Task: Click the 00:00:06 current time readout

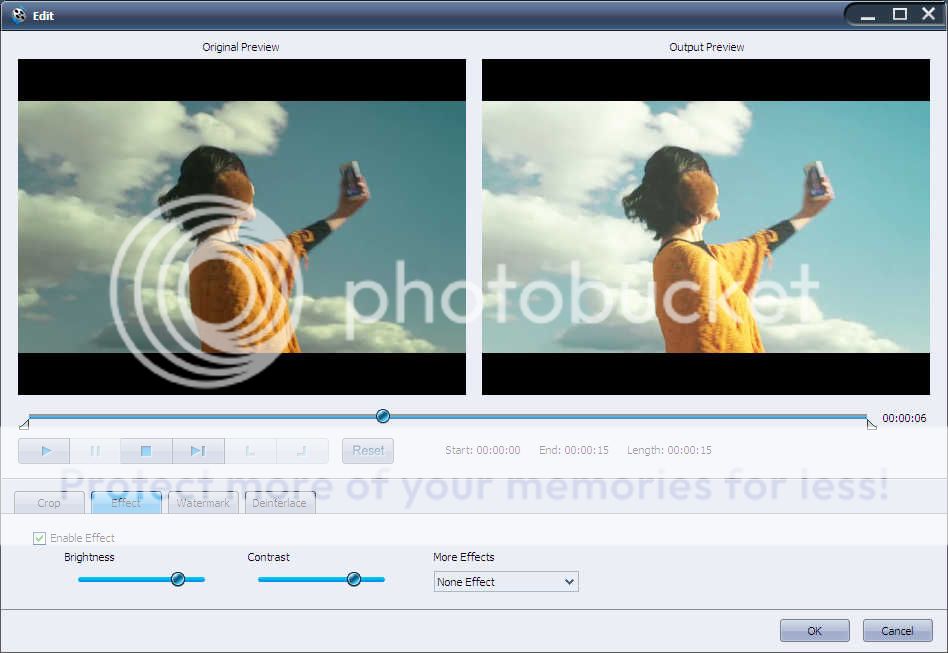Action: [x=904, y=418]
